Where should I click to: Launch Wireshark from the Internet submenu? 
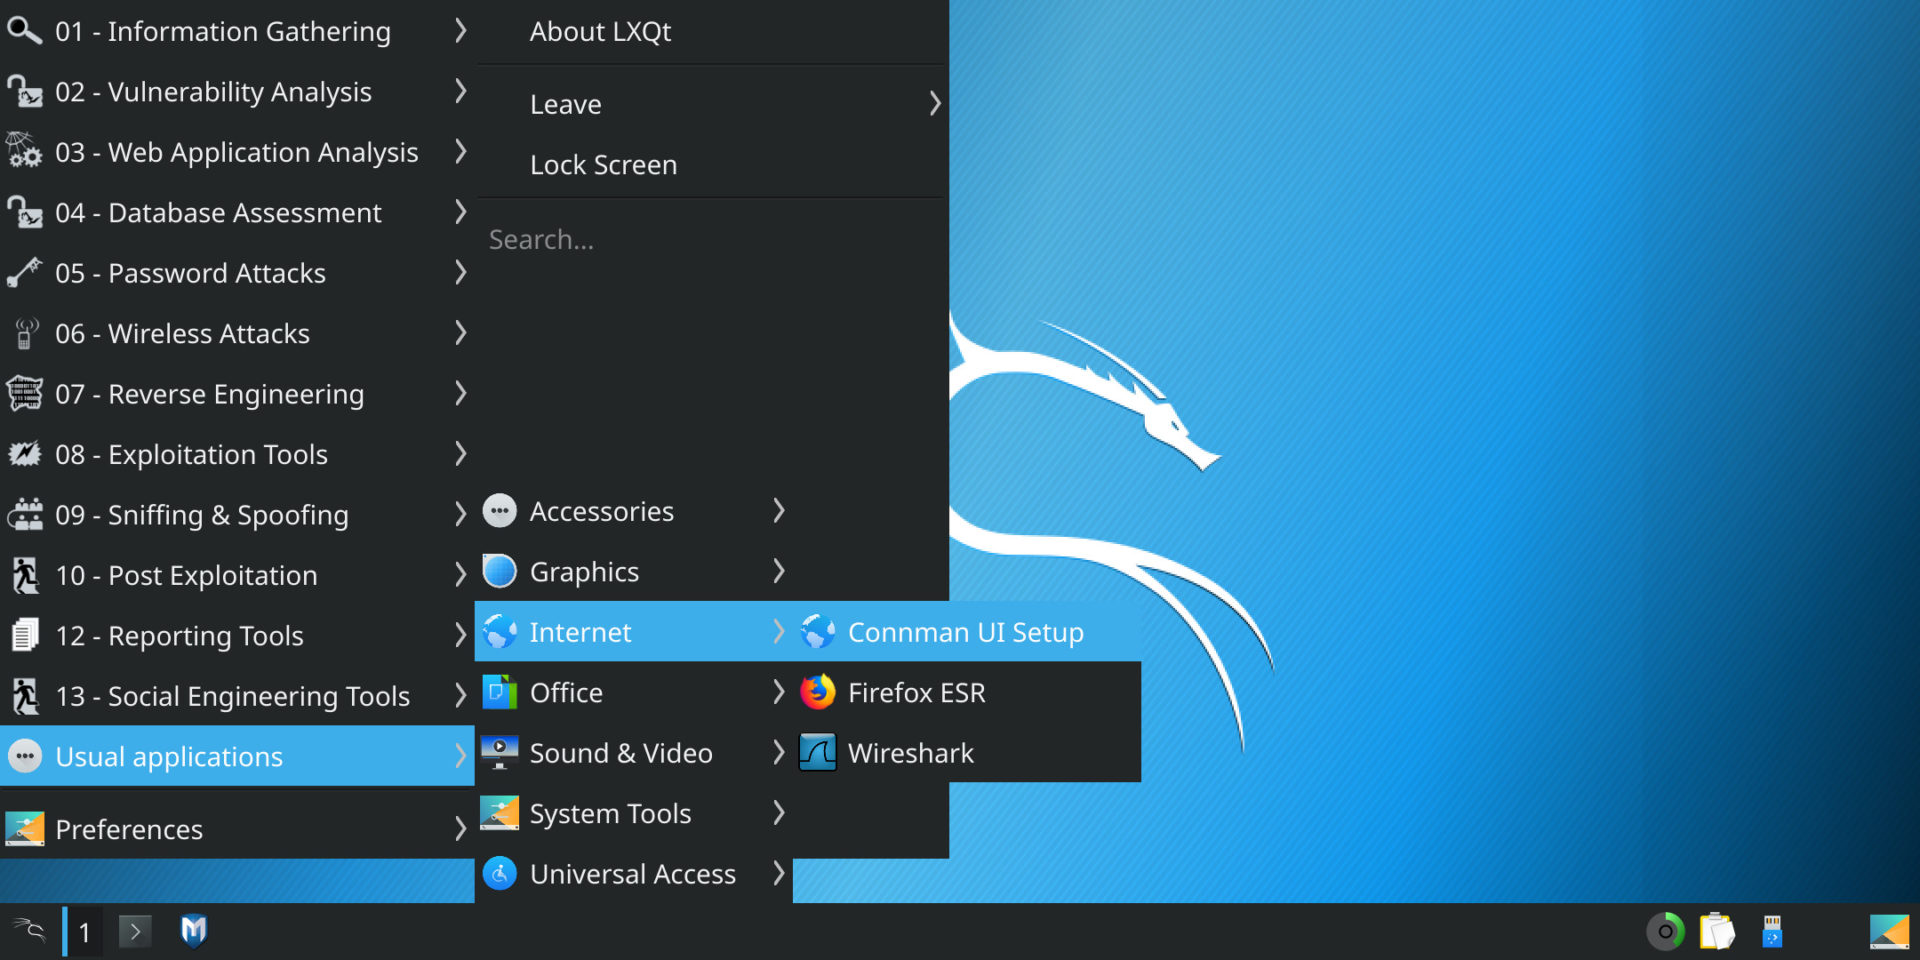910,753
